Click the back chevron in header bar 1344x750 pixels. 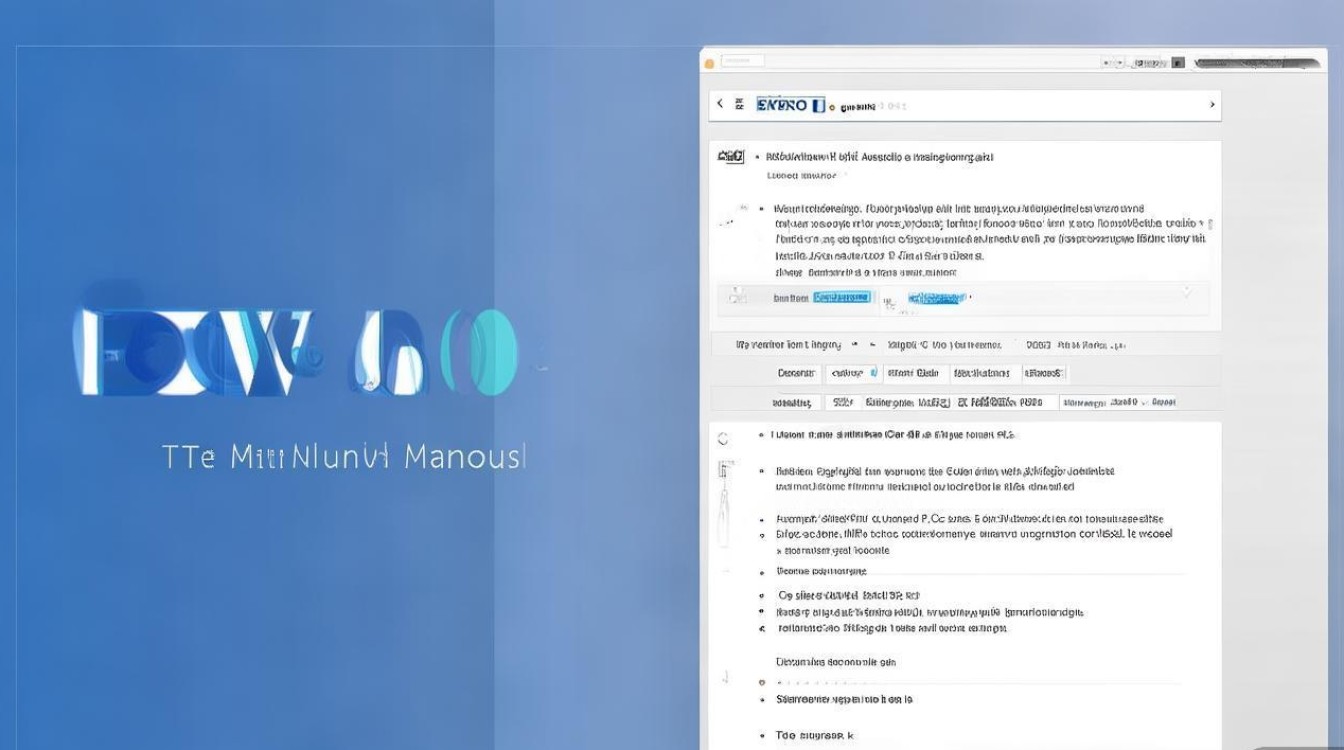tap(719, 104)
